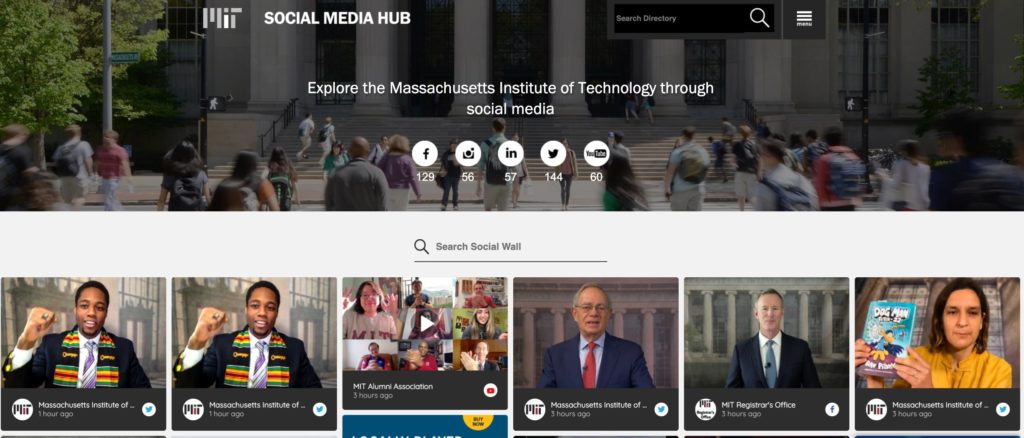Click YouTube badge on Alumni Association card
1024x438 pixels.
tap(490, 390)
